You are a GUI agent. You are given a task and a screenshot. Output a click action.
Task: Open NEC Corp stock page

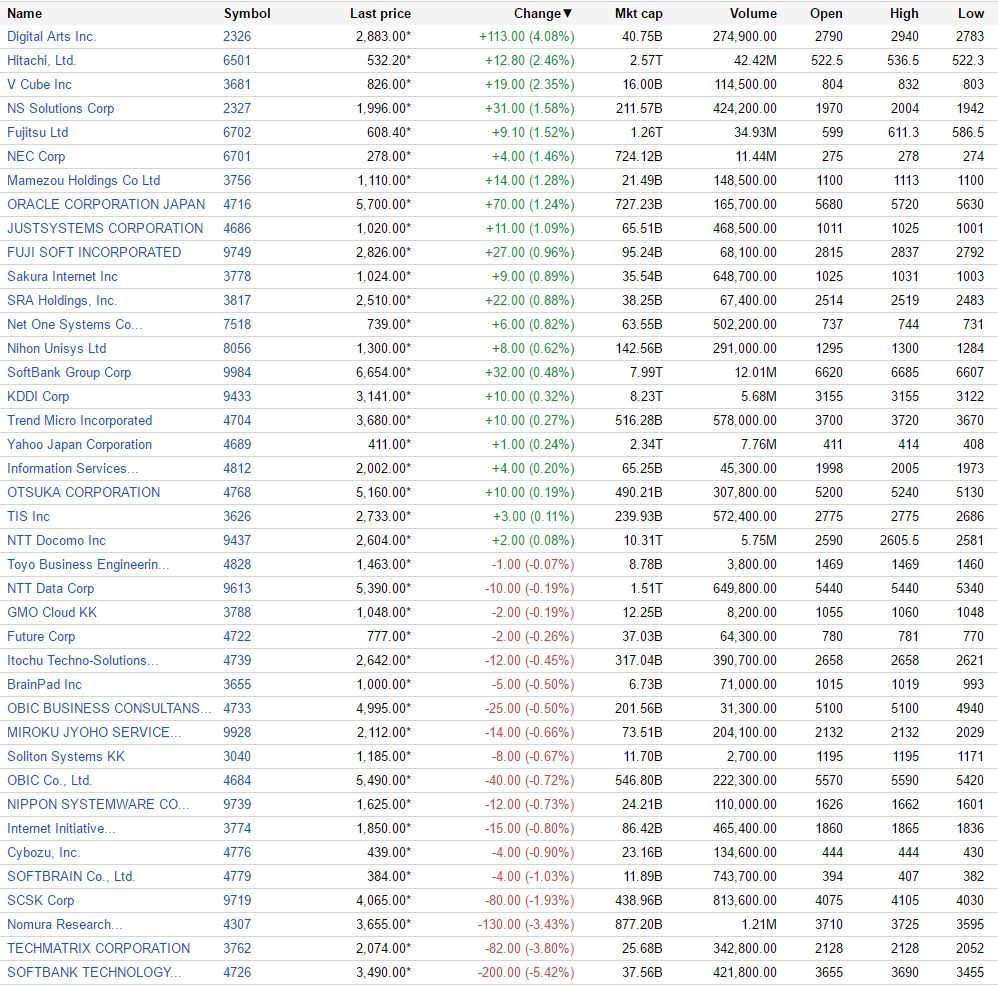tap(36, 157)
